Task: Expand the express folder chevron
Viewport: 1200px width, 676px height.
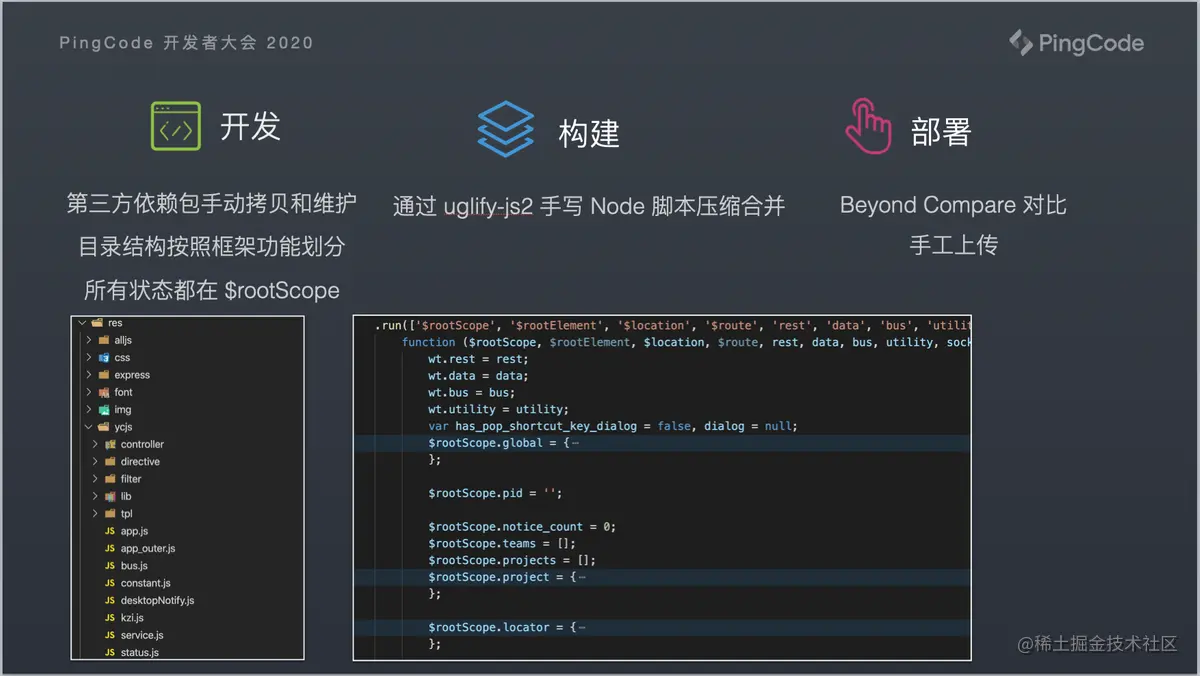Action: pos(89,375)
